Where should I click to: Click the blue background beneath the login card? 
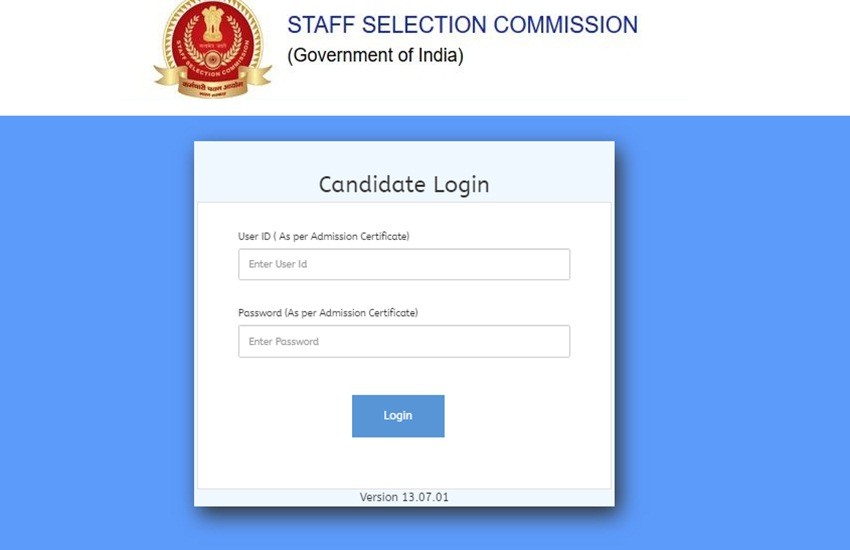[404, 530]
